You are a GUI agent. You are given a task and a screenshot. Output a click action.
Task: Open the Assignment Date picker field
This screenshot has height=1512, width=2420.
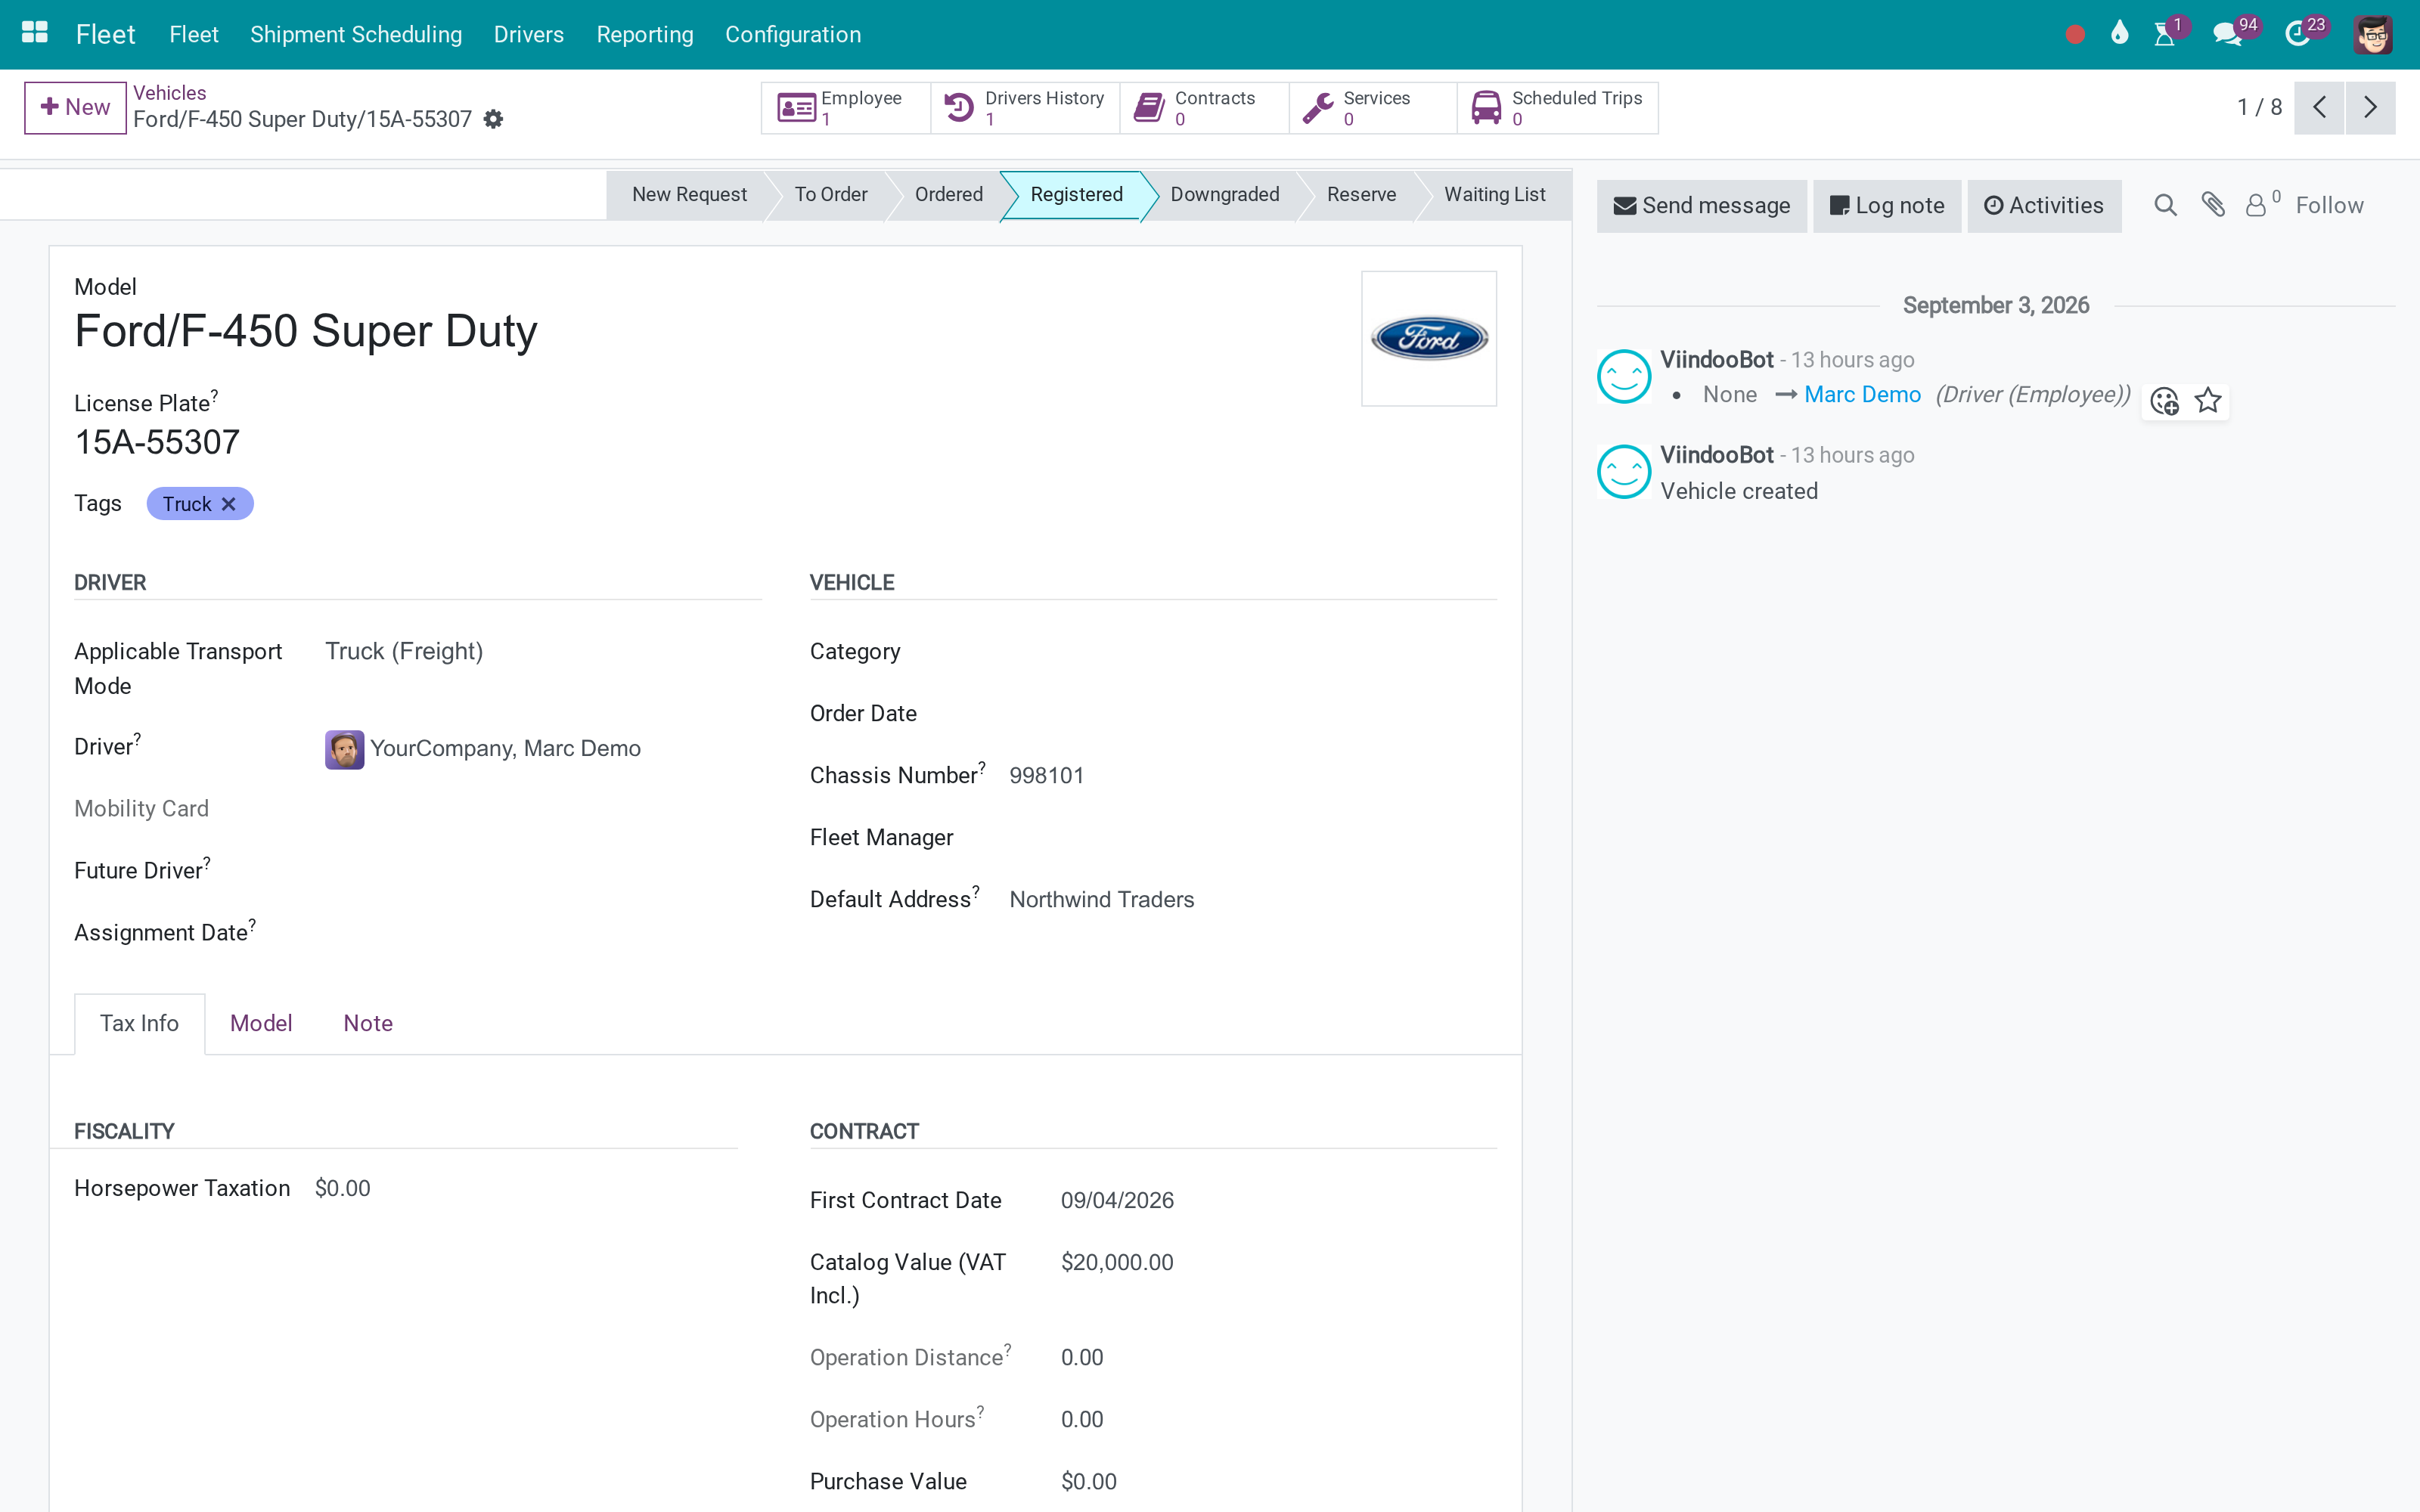point(543,933)
